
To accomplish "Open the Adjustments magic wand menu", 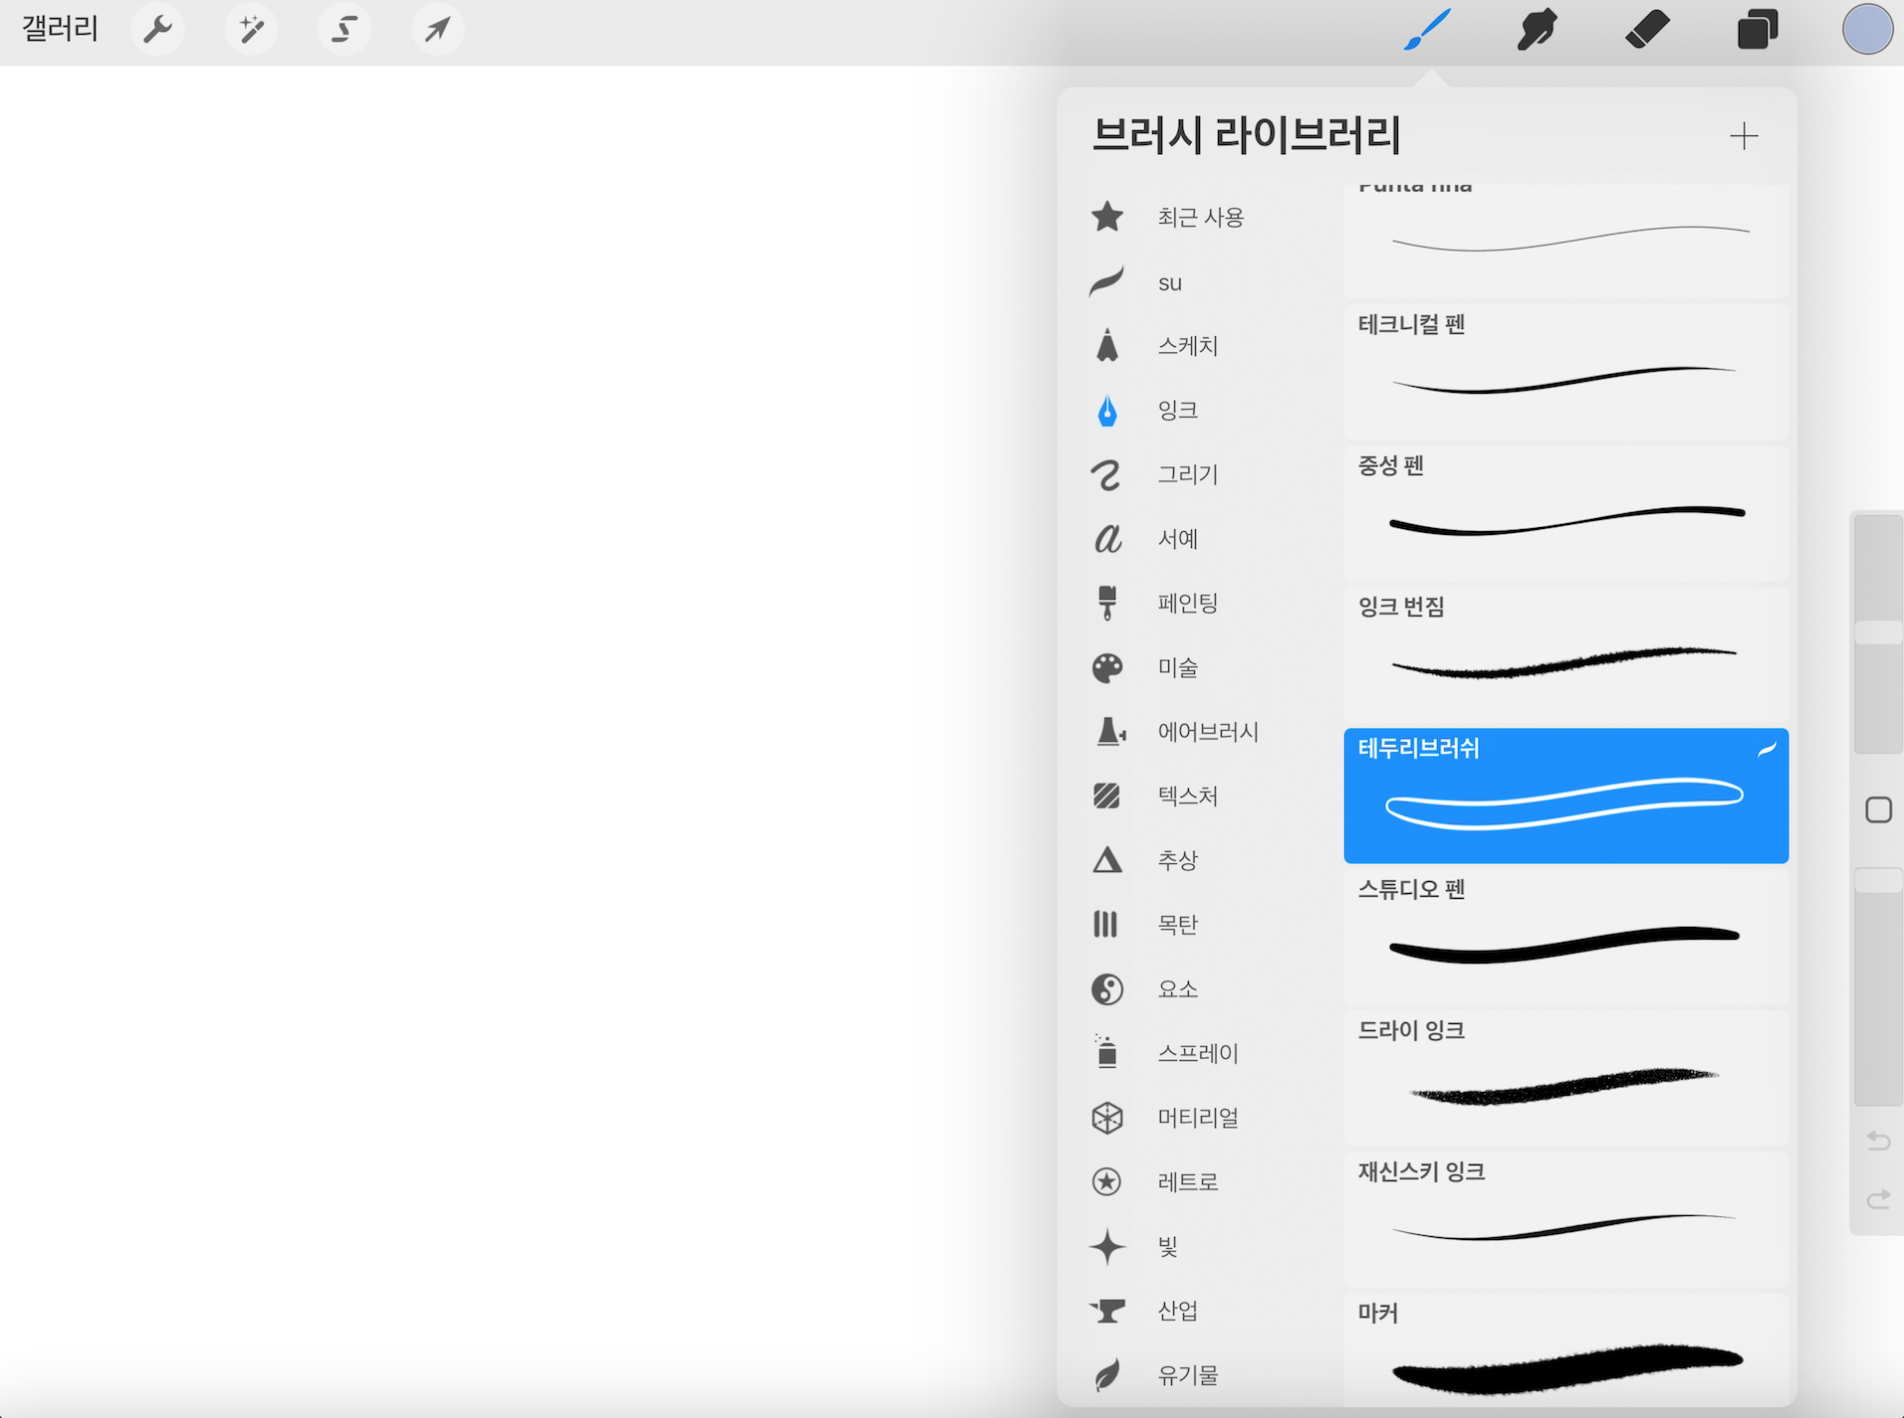I will [x=250, y=29].
